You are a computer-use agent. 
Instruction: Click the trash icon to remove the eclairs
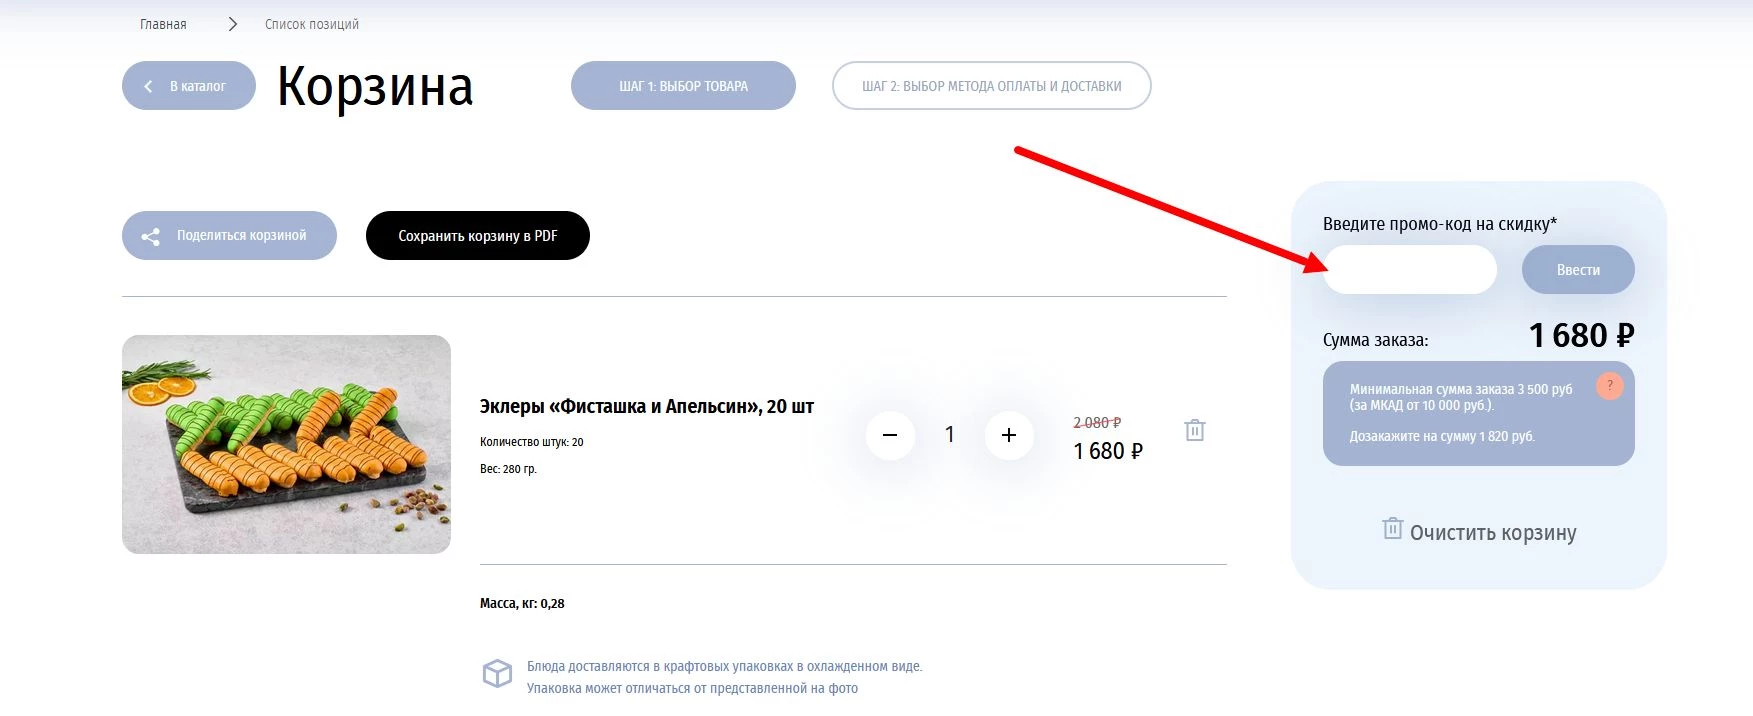1194,431
